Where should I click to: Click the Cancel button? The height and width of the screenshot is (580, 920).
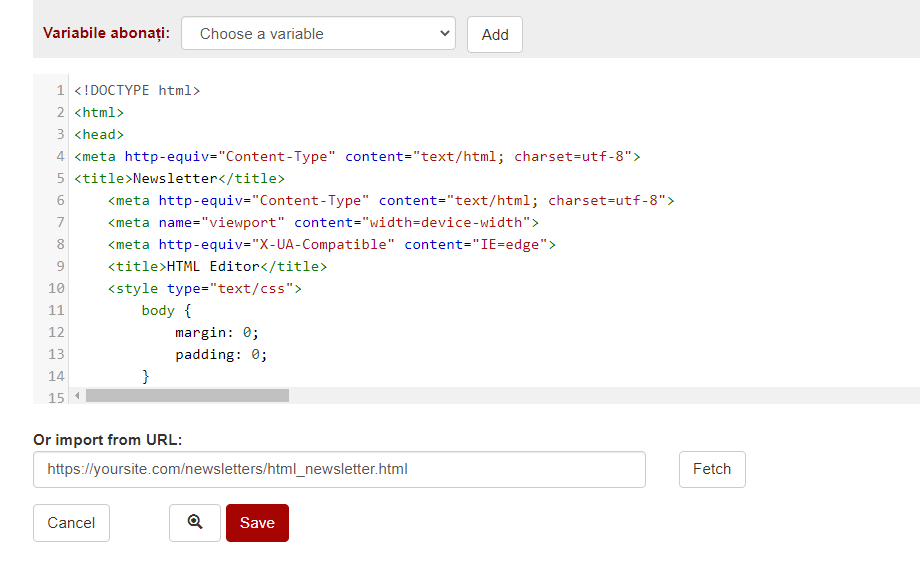point(71,523)
